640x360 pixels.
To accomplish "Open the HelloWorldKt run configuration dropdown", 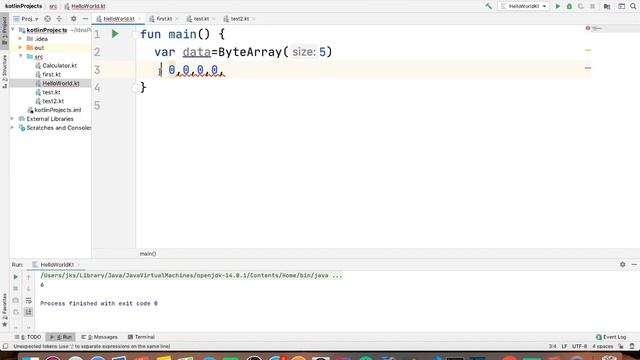I will pyautogui.click(x=524, y=6).
